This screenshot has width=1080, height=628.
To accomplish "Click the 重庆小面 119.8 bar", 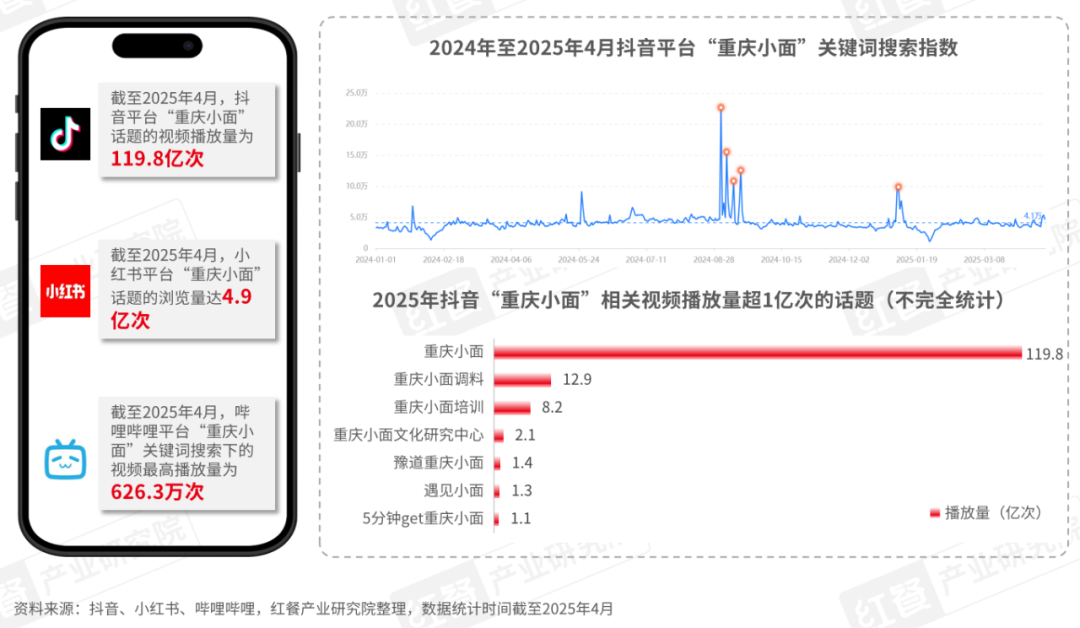I will pyautogui.click(x=758, y=353).
